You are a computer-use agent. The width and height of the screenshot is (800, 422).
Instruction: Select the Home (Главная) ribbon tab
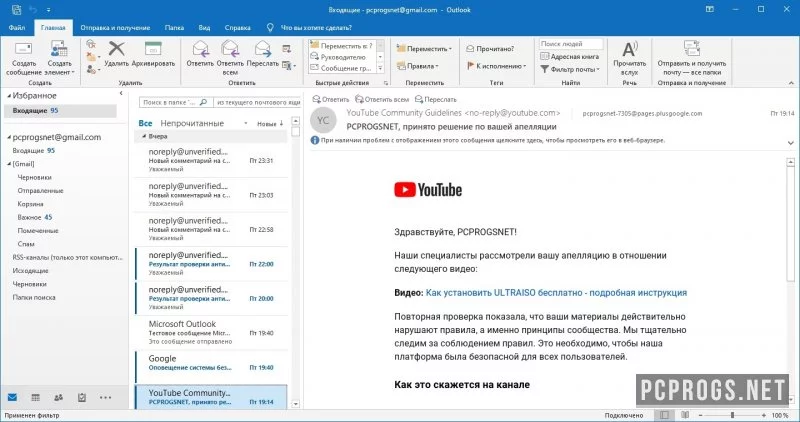[53, 28]
